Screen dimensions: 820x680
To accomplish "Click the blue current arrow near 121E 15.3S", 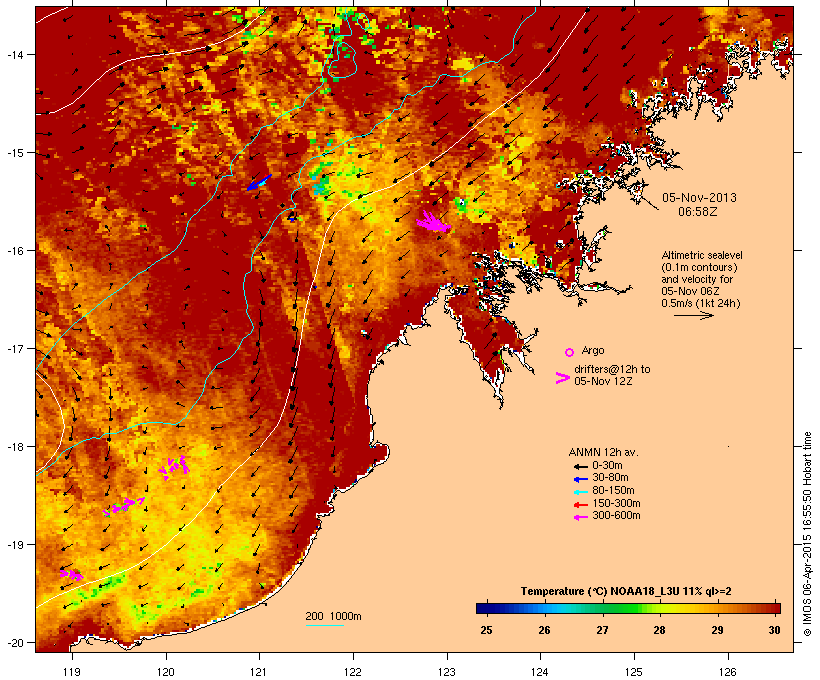I will pos(259,182).
